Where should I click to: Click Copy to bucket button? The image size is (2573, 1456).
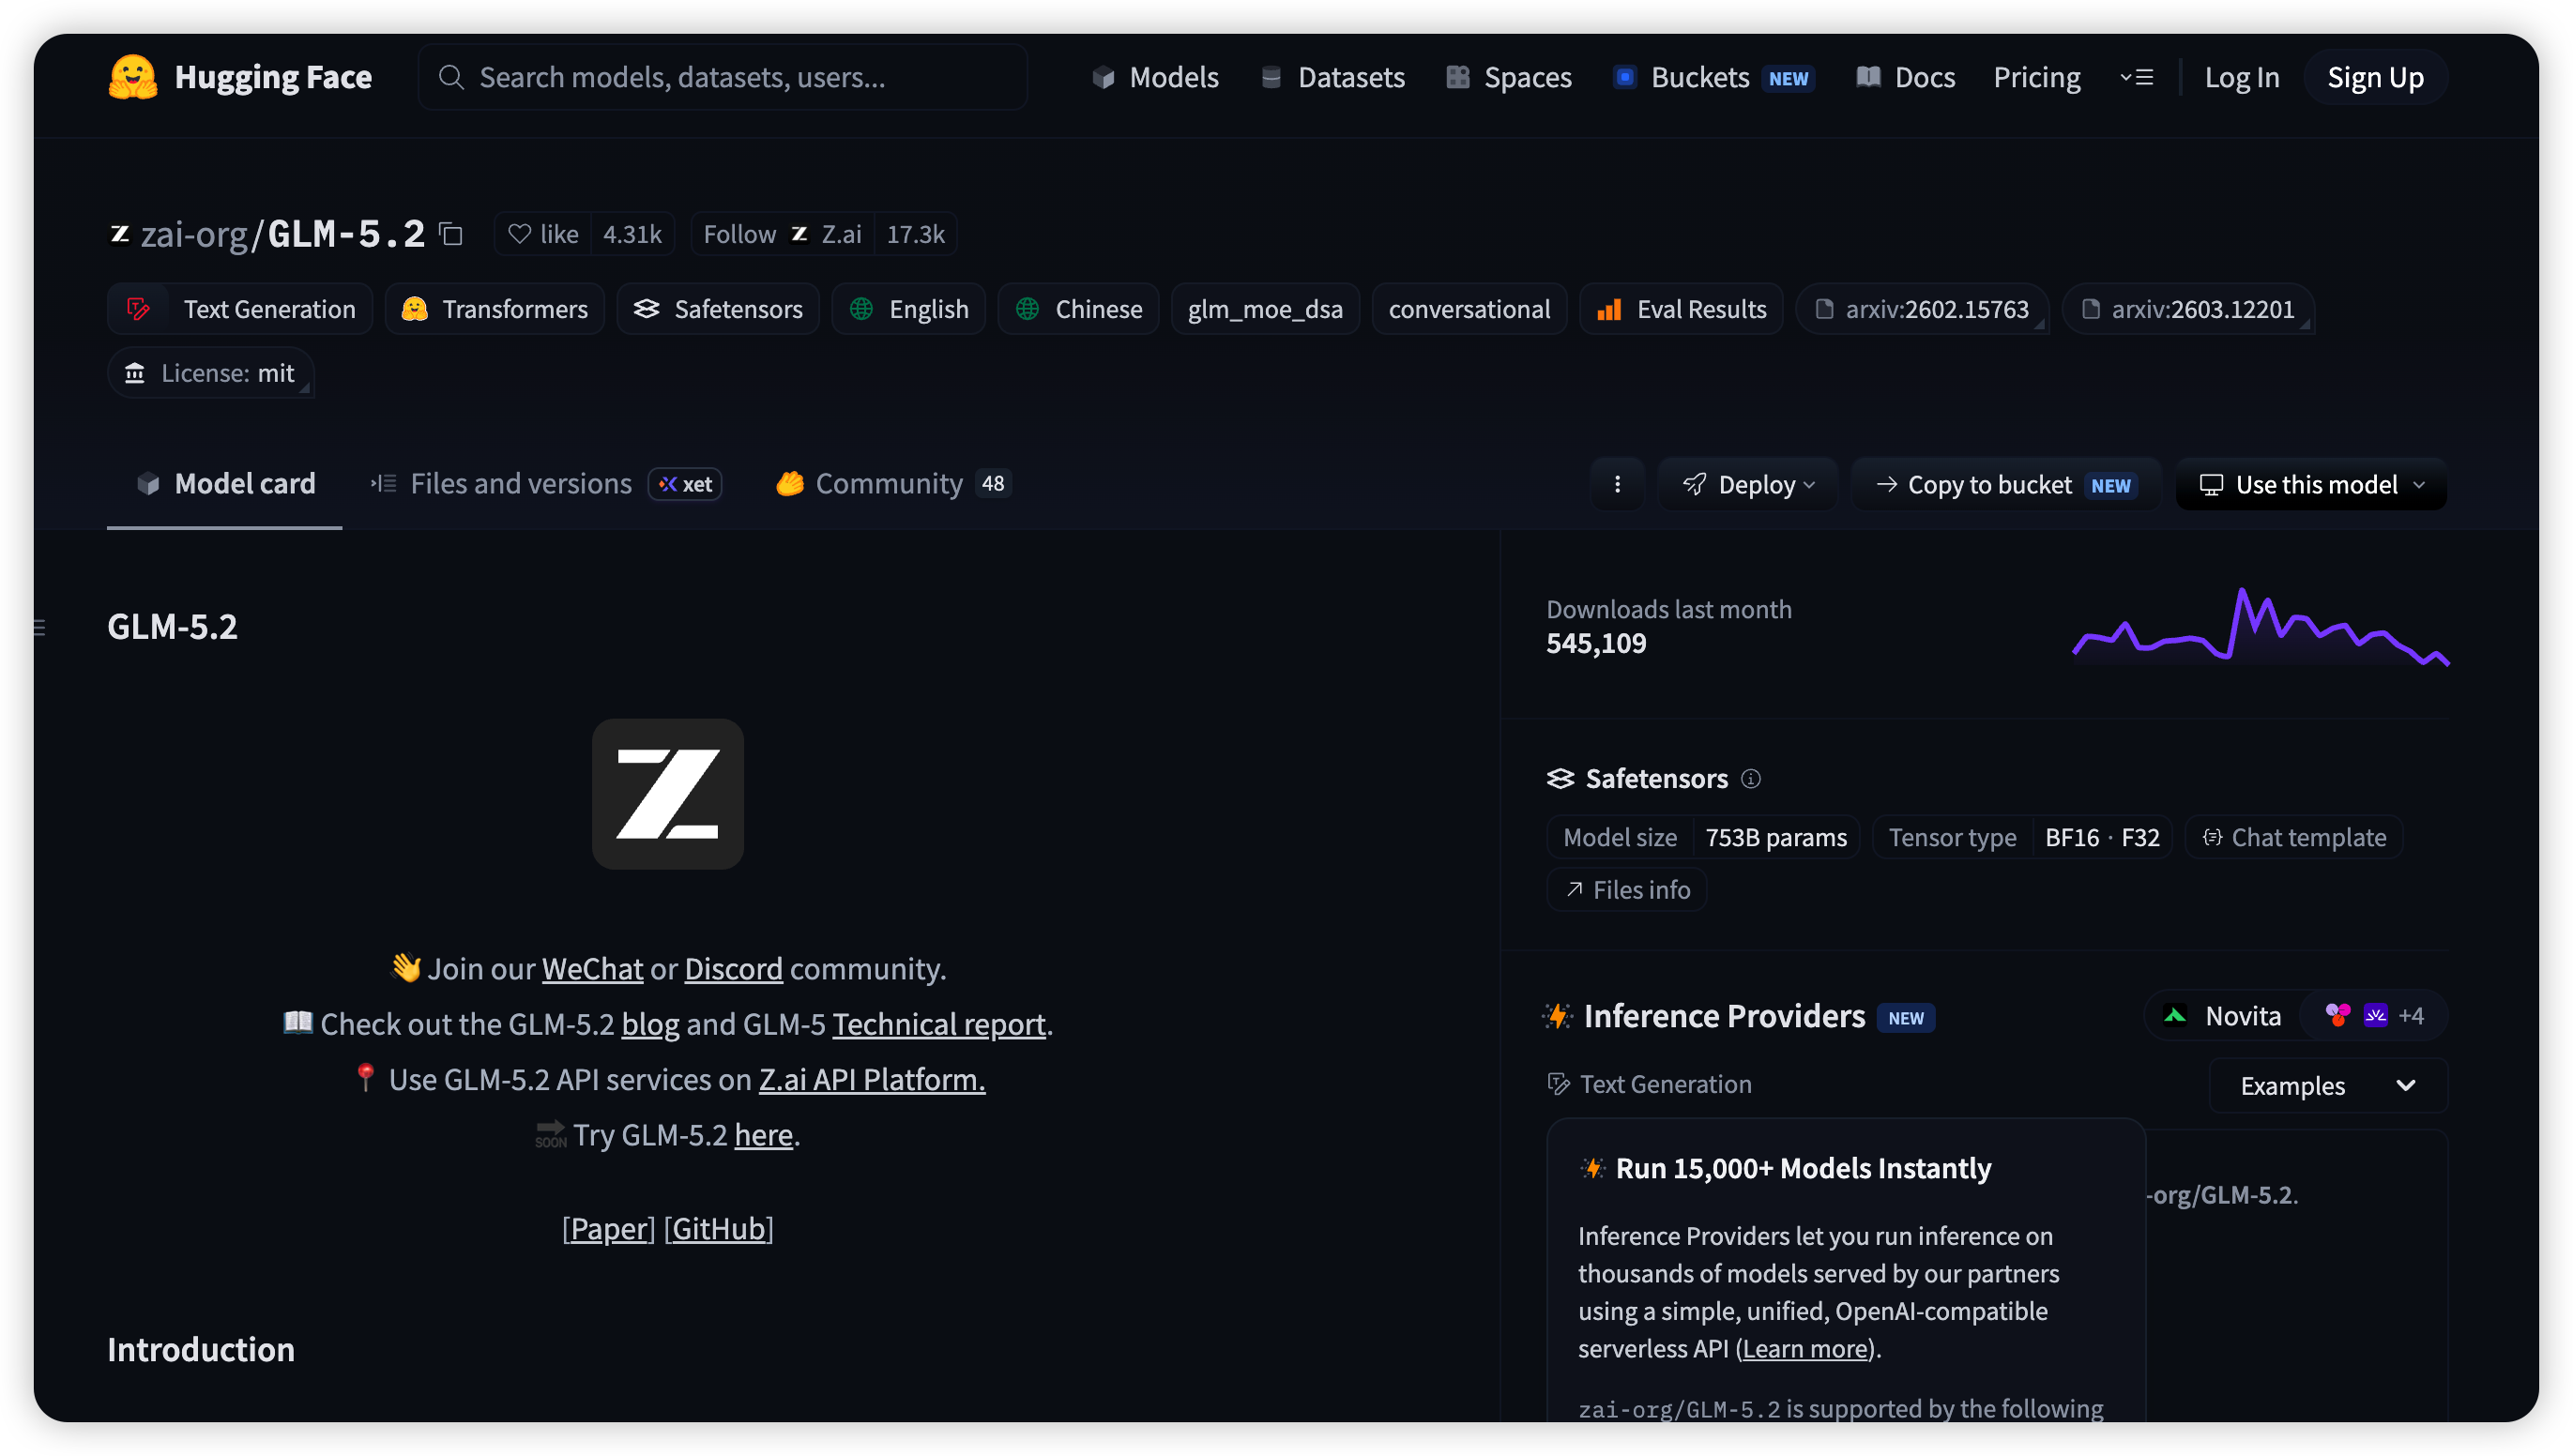[2005, 484]
